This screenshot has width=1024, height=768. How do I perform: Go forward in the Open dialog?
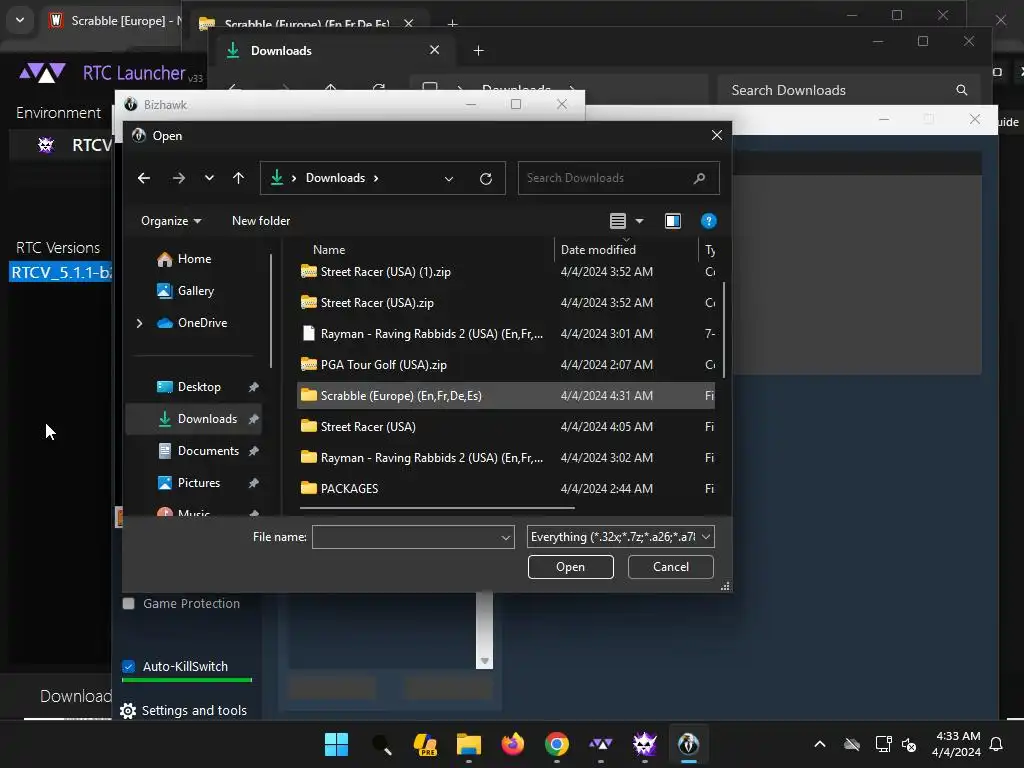(178, 178)
